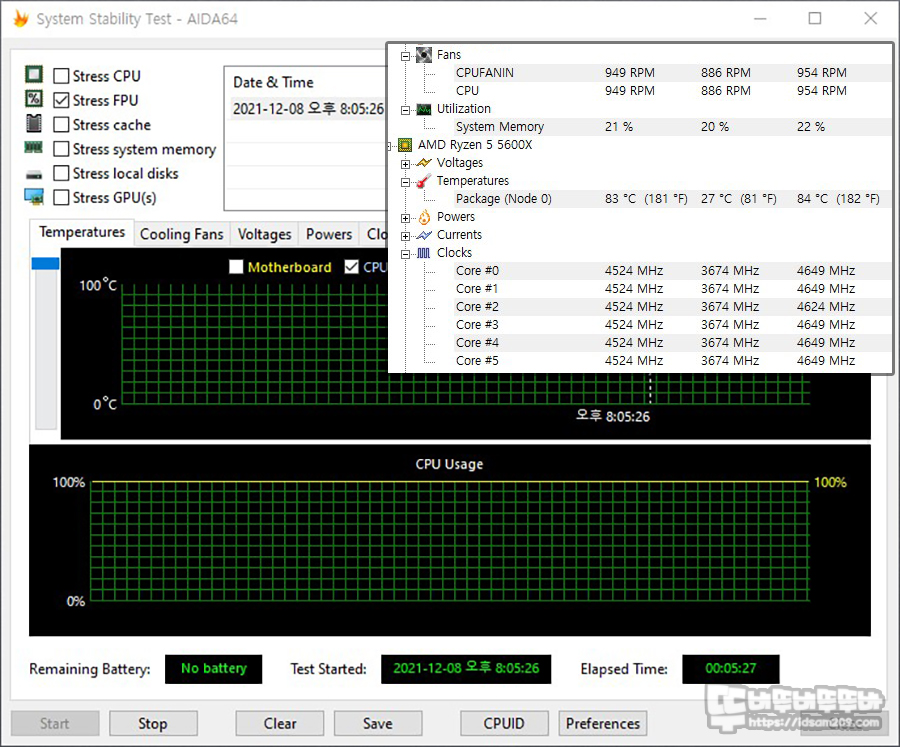The width and height of the screenshot is (900, 747).
Task: Enable the Stress CPU checkbox
Action: (x=61, y=76)
